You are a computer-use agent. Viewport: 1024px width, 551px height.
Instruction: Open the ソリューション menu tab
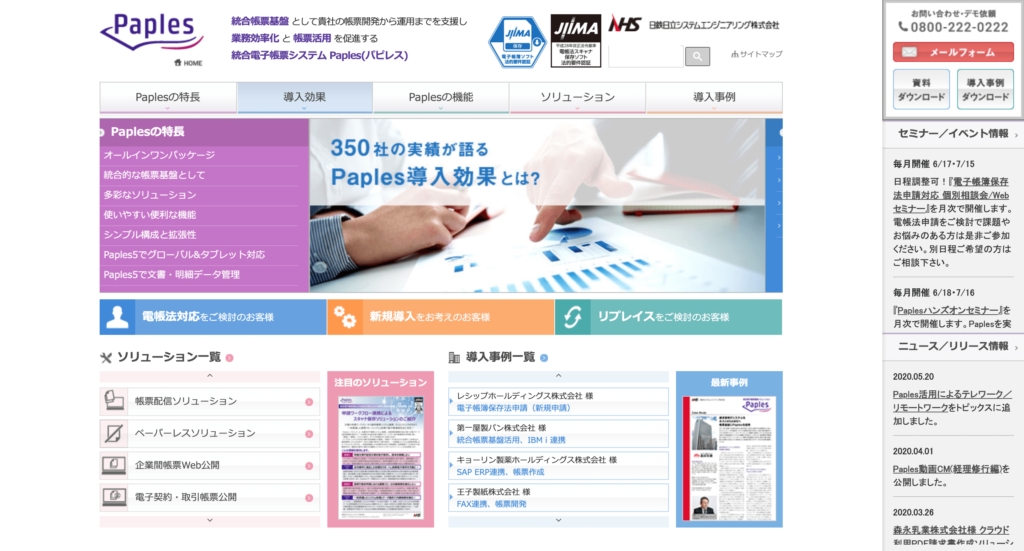tap(577, 97)
